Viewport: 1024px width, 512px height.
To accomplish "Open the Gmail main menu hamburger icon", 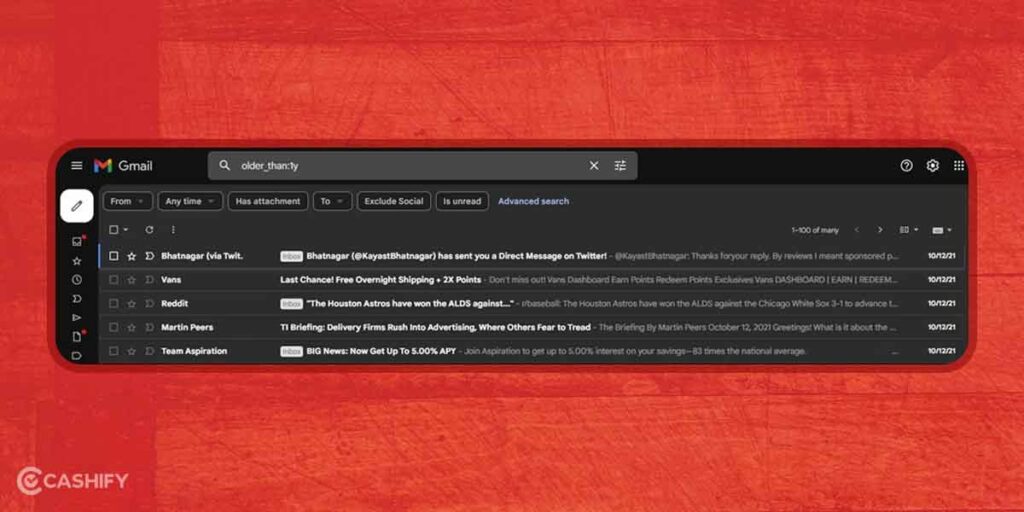I will (76, 166).
